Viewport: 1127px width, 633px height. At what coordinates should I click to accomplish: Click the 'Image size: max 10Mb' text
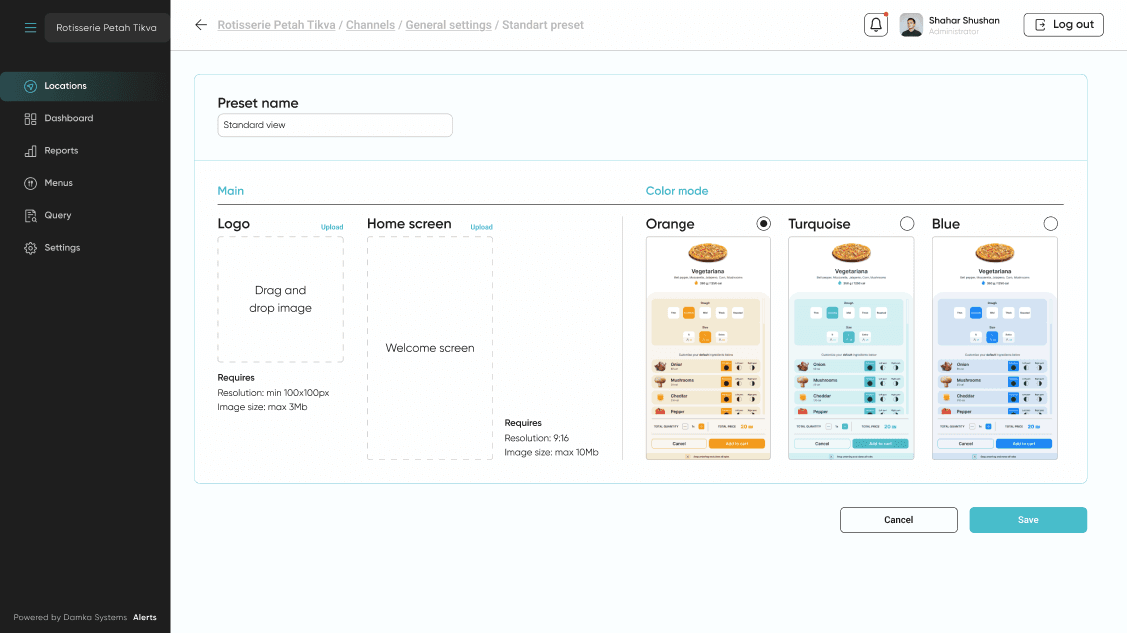point(551,453)
